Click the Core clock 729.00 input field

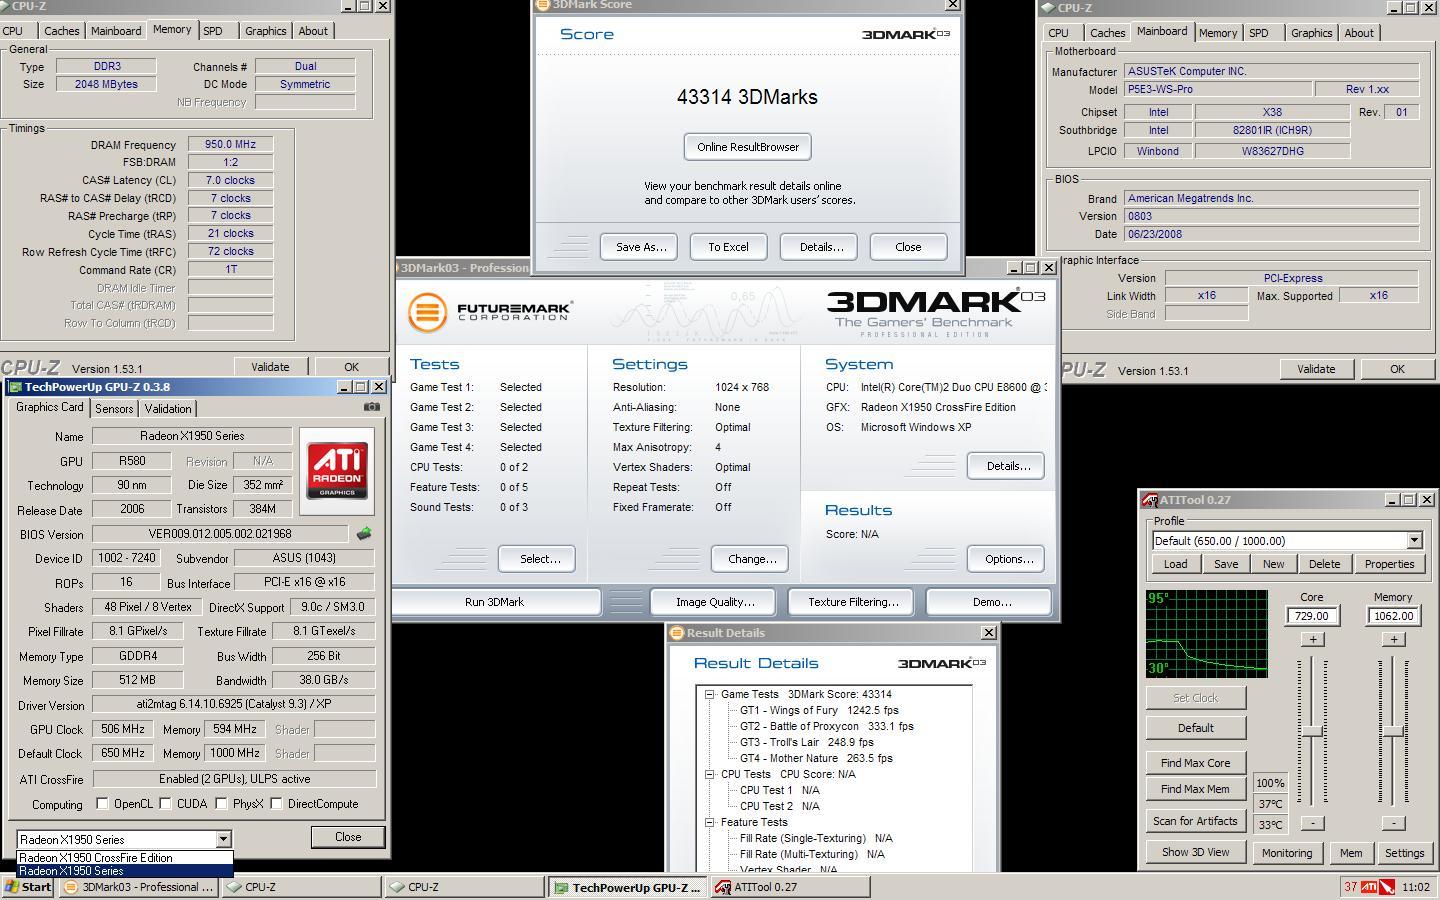(1312, 616)
